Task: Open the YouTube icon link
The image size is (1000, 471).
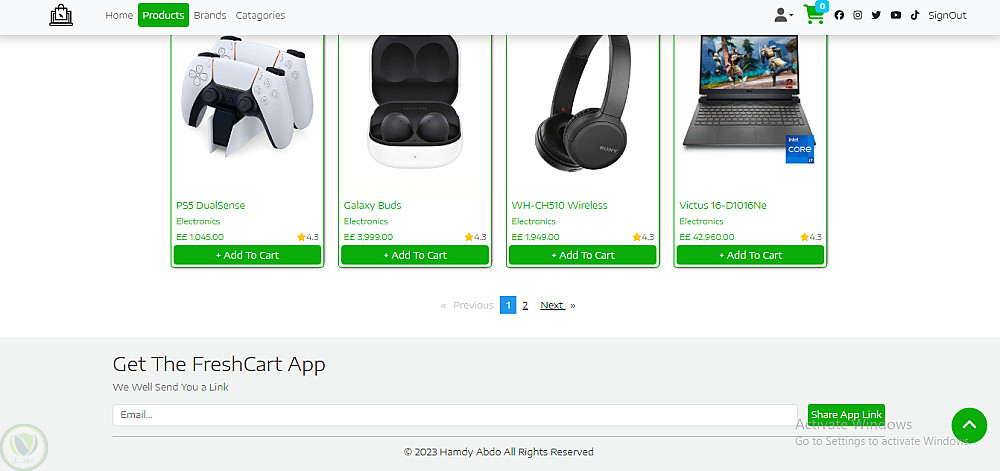Action: point(896,15)
